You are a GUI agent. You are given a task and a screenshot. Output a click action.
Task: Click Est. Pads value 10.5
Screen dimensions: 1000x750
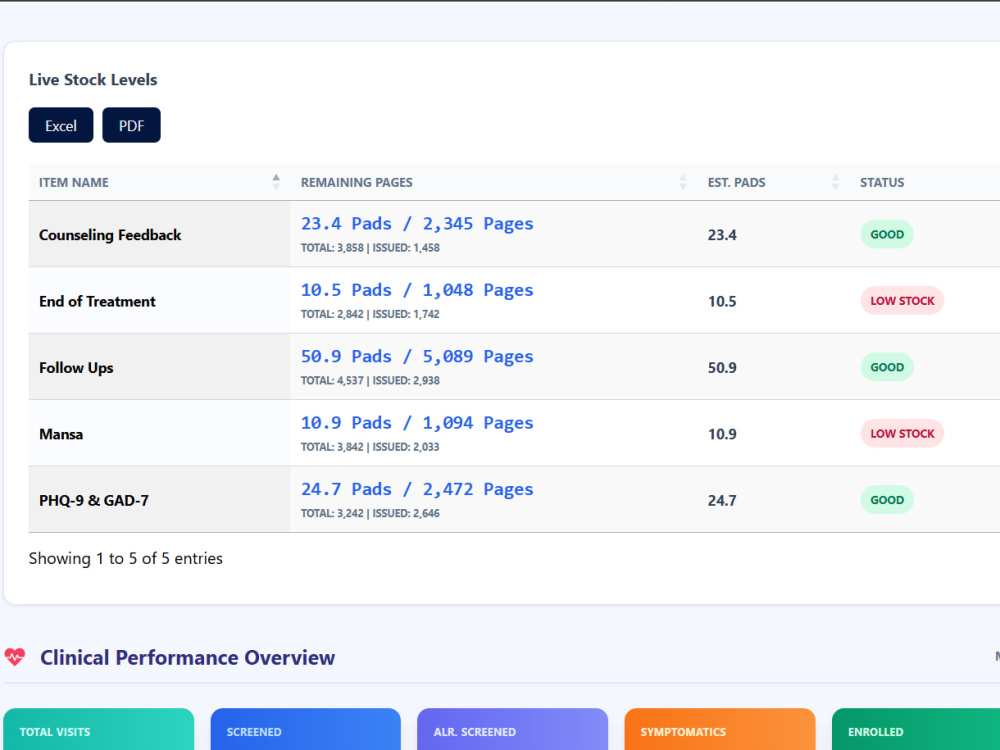(722, 301)
